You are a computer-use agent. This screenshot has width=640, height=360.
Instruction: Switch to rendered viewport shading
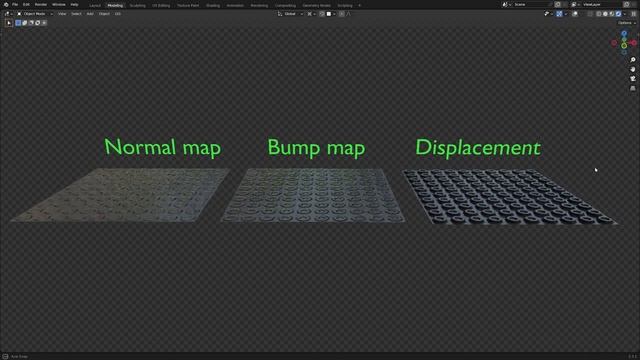click(x=618, y=14)
